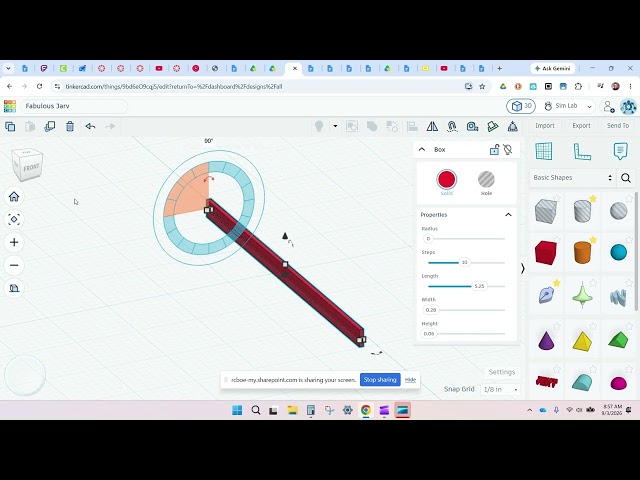The image size is (640, 480).
Task: Pick the purple Cone shape
Action: (x=546, y=340)
